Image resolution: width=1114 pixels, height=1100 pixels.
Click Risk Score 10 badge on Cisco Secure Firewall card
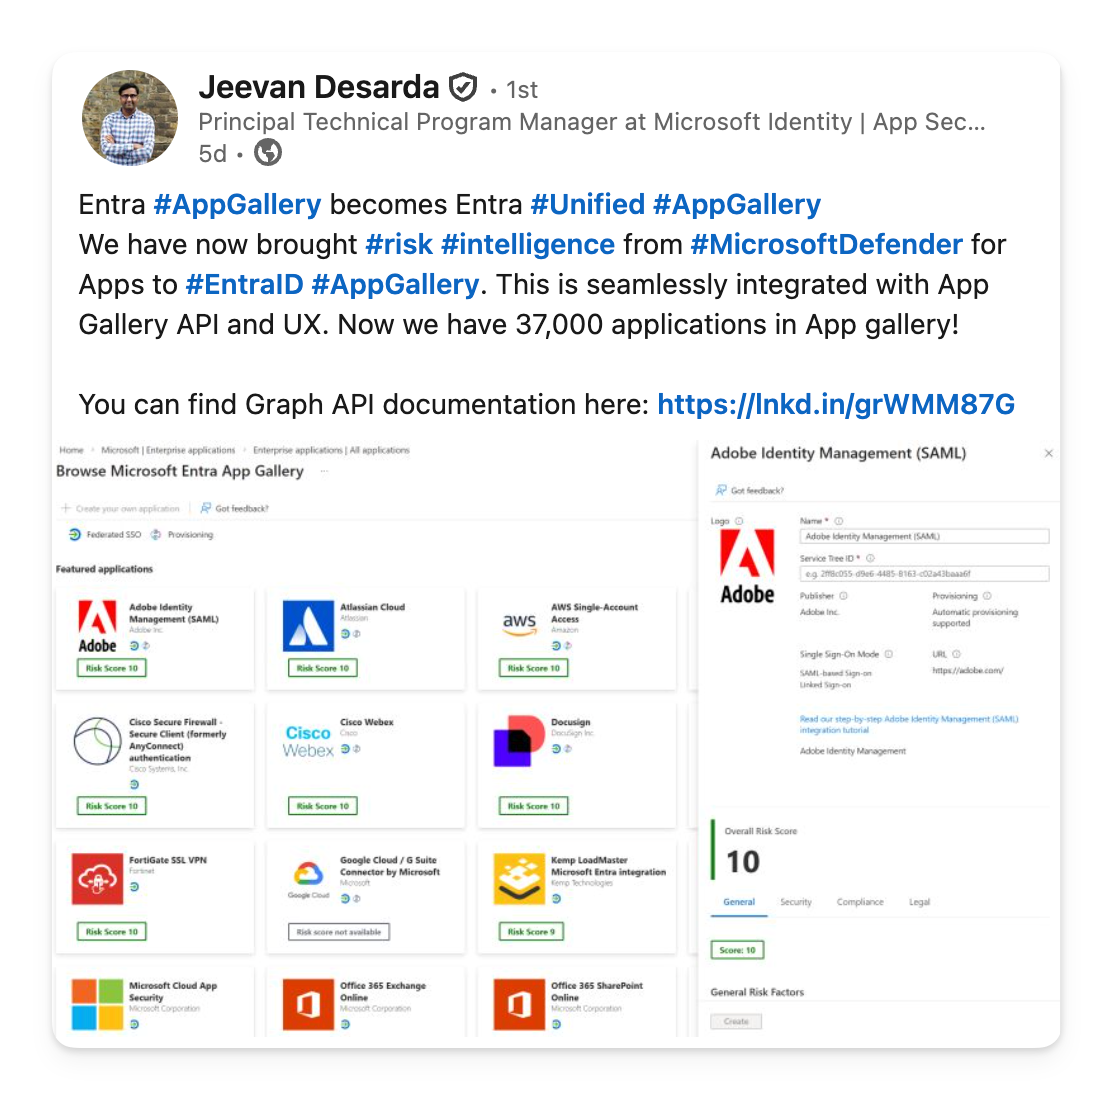[x=112, y=806]
